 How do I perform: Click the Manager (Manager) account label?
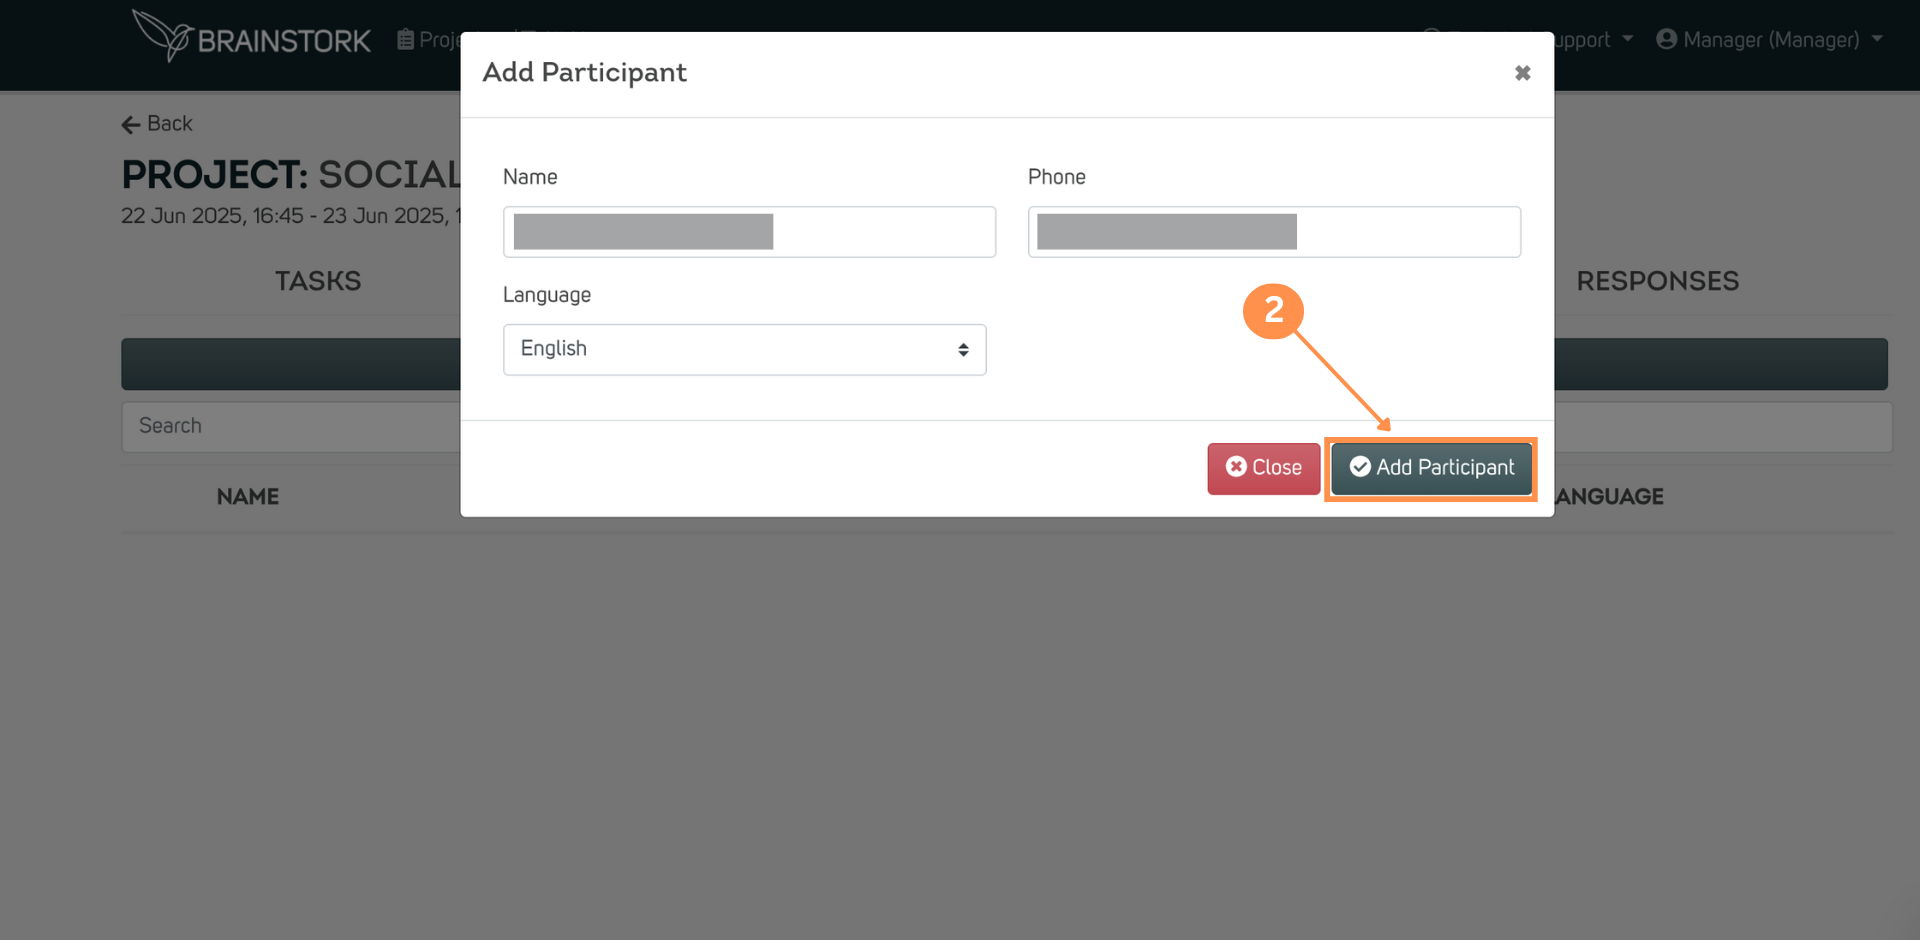1771,40
